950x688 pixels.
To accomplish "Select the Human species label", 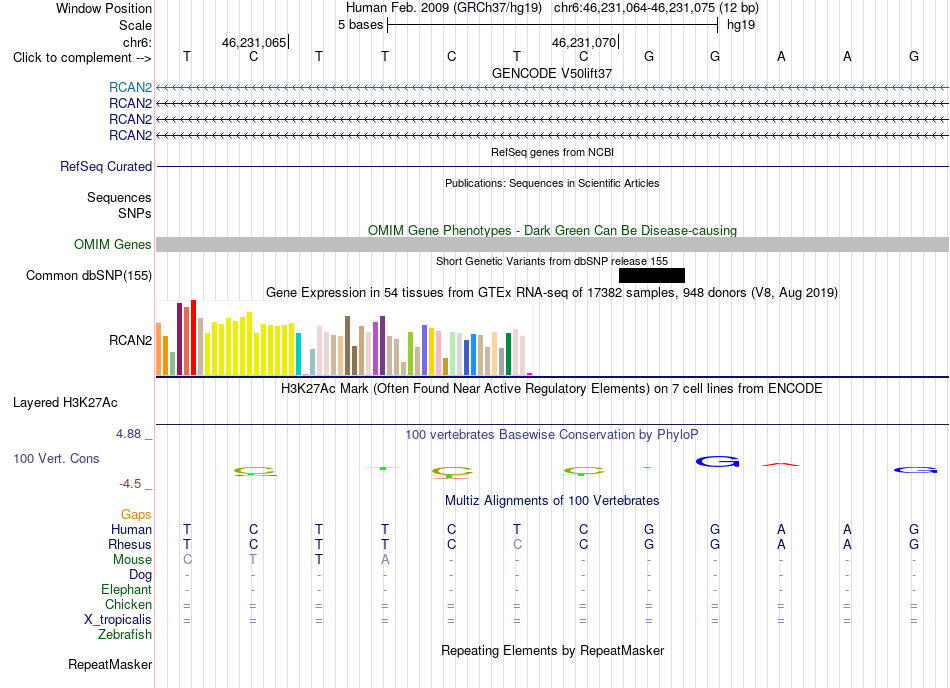I will tap(131, 529).
